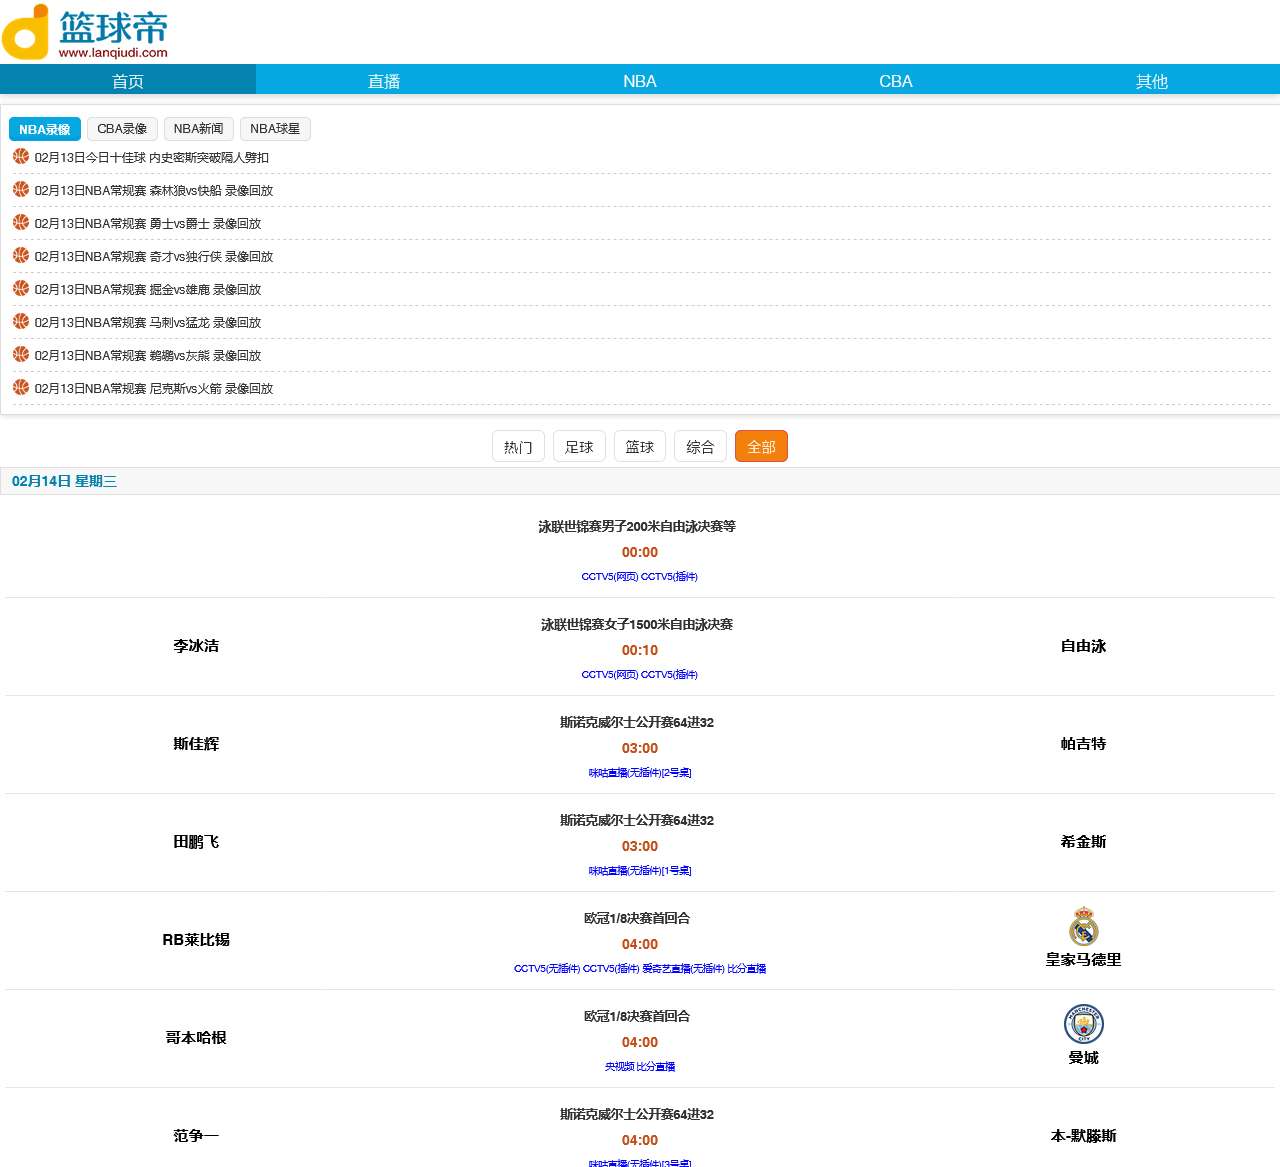The height and width of the screenshot is (1167, 1280).
Task: Click basketball icon beside 勇士vs爵士 replay
Action: 21,222
